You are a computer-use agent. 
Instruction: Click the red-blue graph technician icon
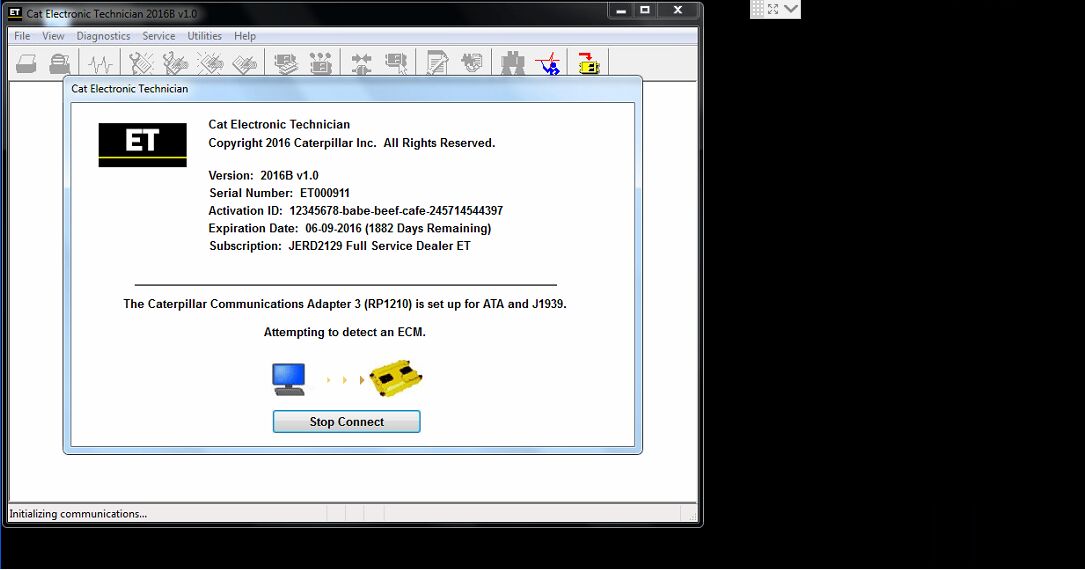pyautogui.click(x=547, y=64)
